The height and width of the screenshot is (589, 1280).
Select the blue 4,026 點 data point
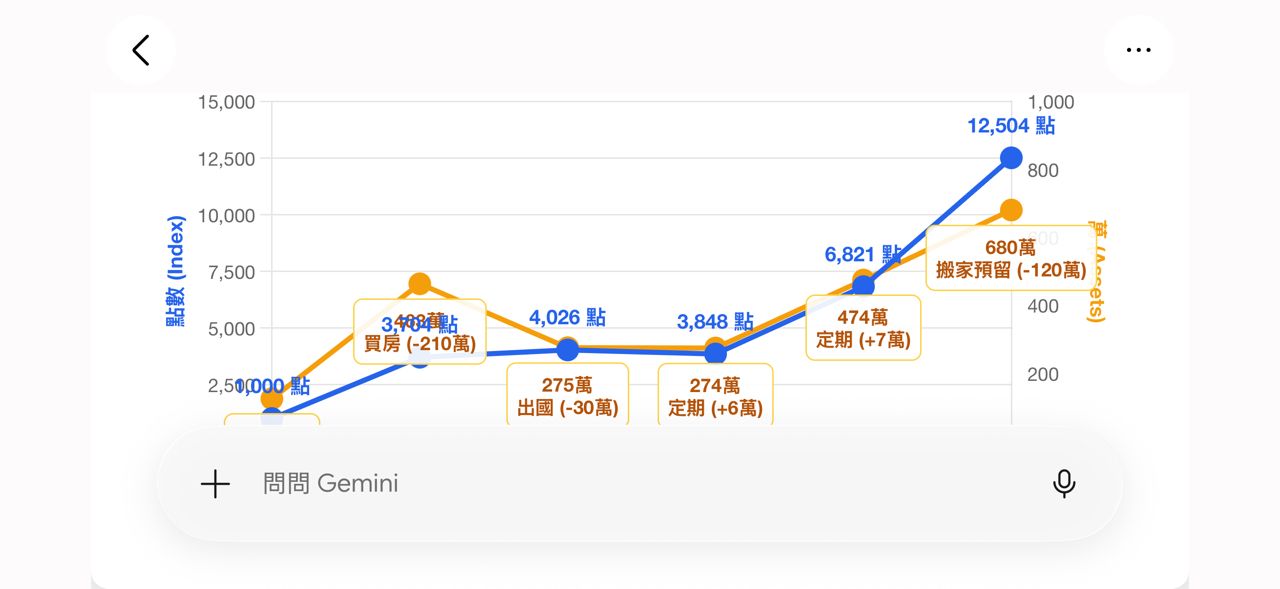point(568,350)
